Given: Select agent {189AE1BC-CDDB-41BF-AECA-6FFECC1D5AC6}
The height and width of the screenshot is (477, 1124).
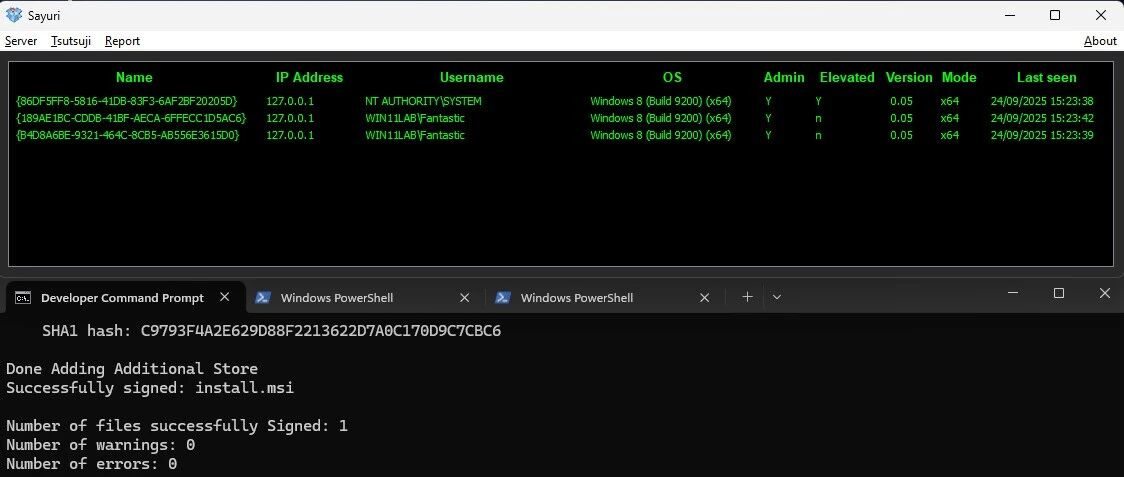Looking at the screenshot, I should click(x=130, y=118).
